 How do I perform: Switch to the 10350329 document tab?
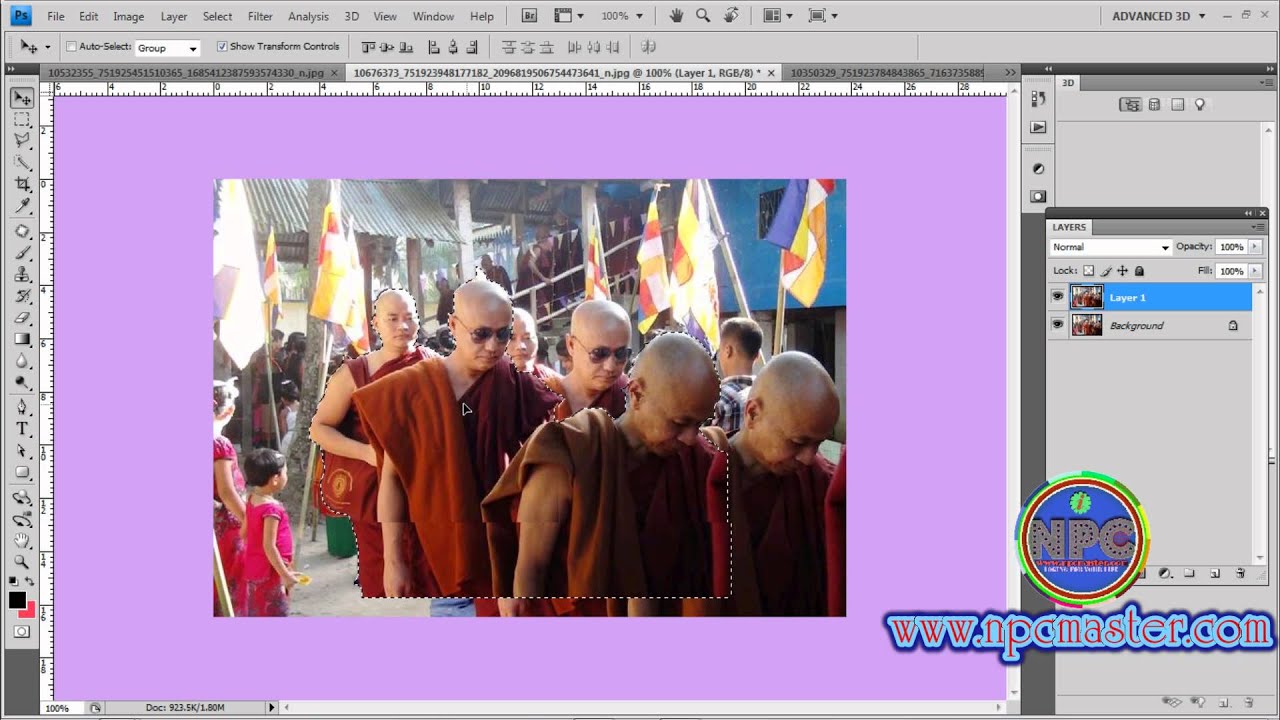tap(886, 73)
